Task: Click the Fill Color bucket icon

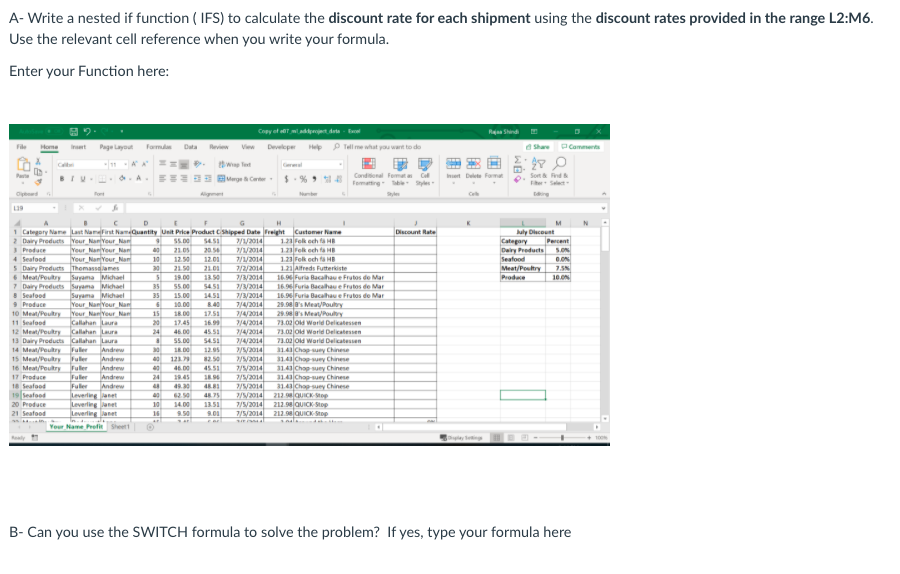Action: tap(122, 179)
